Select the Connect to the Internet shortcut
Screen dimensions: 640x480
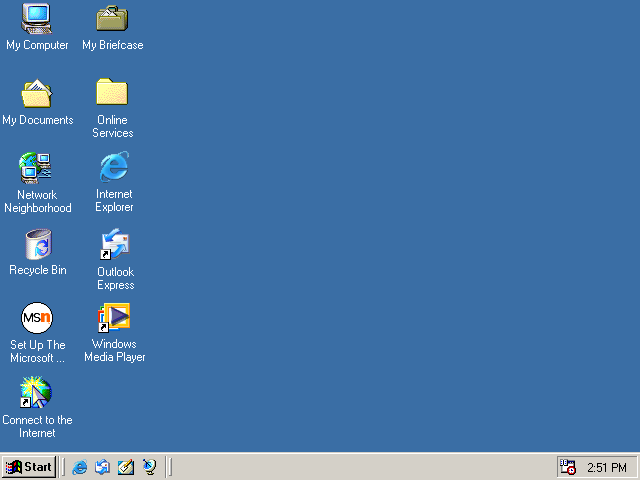(x=36, y=392)
